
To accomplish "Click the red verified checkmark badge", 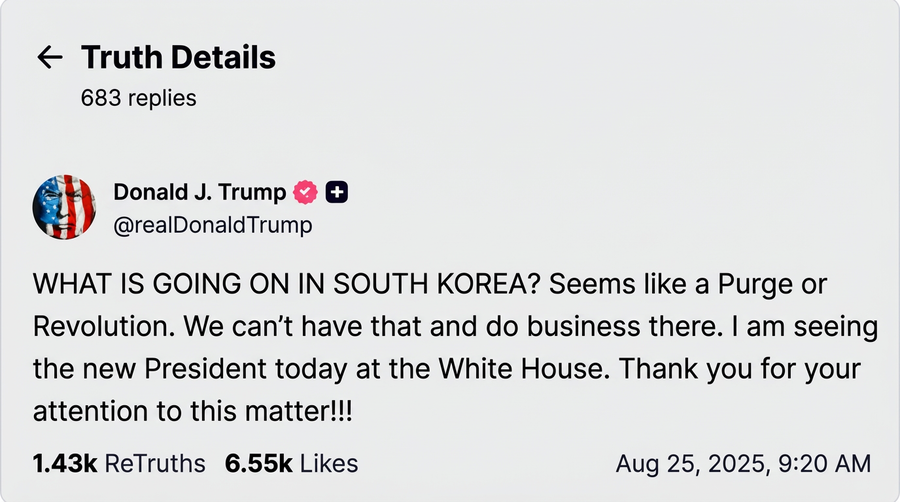I will pyautogui.click(x=305, y=192).
